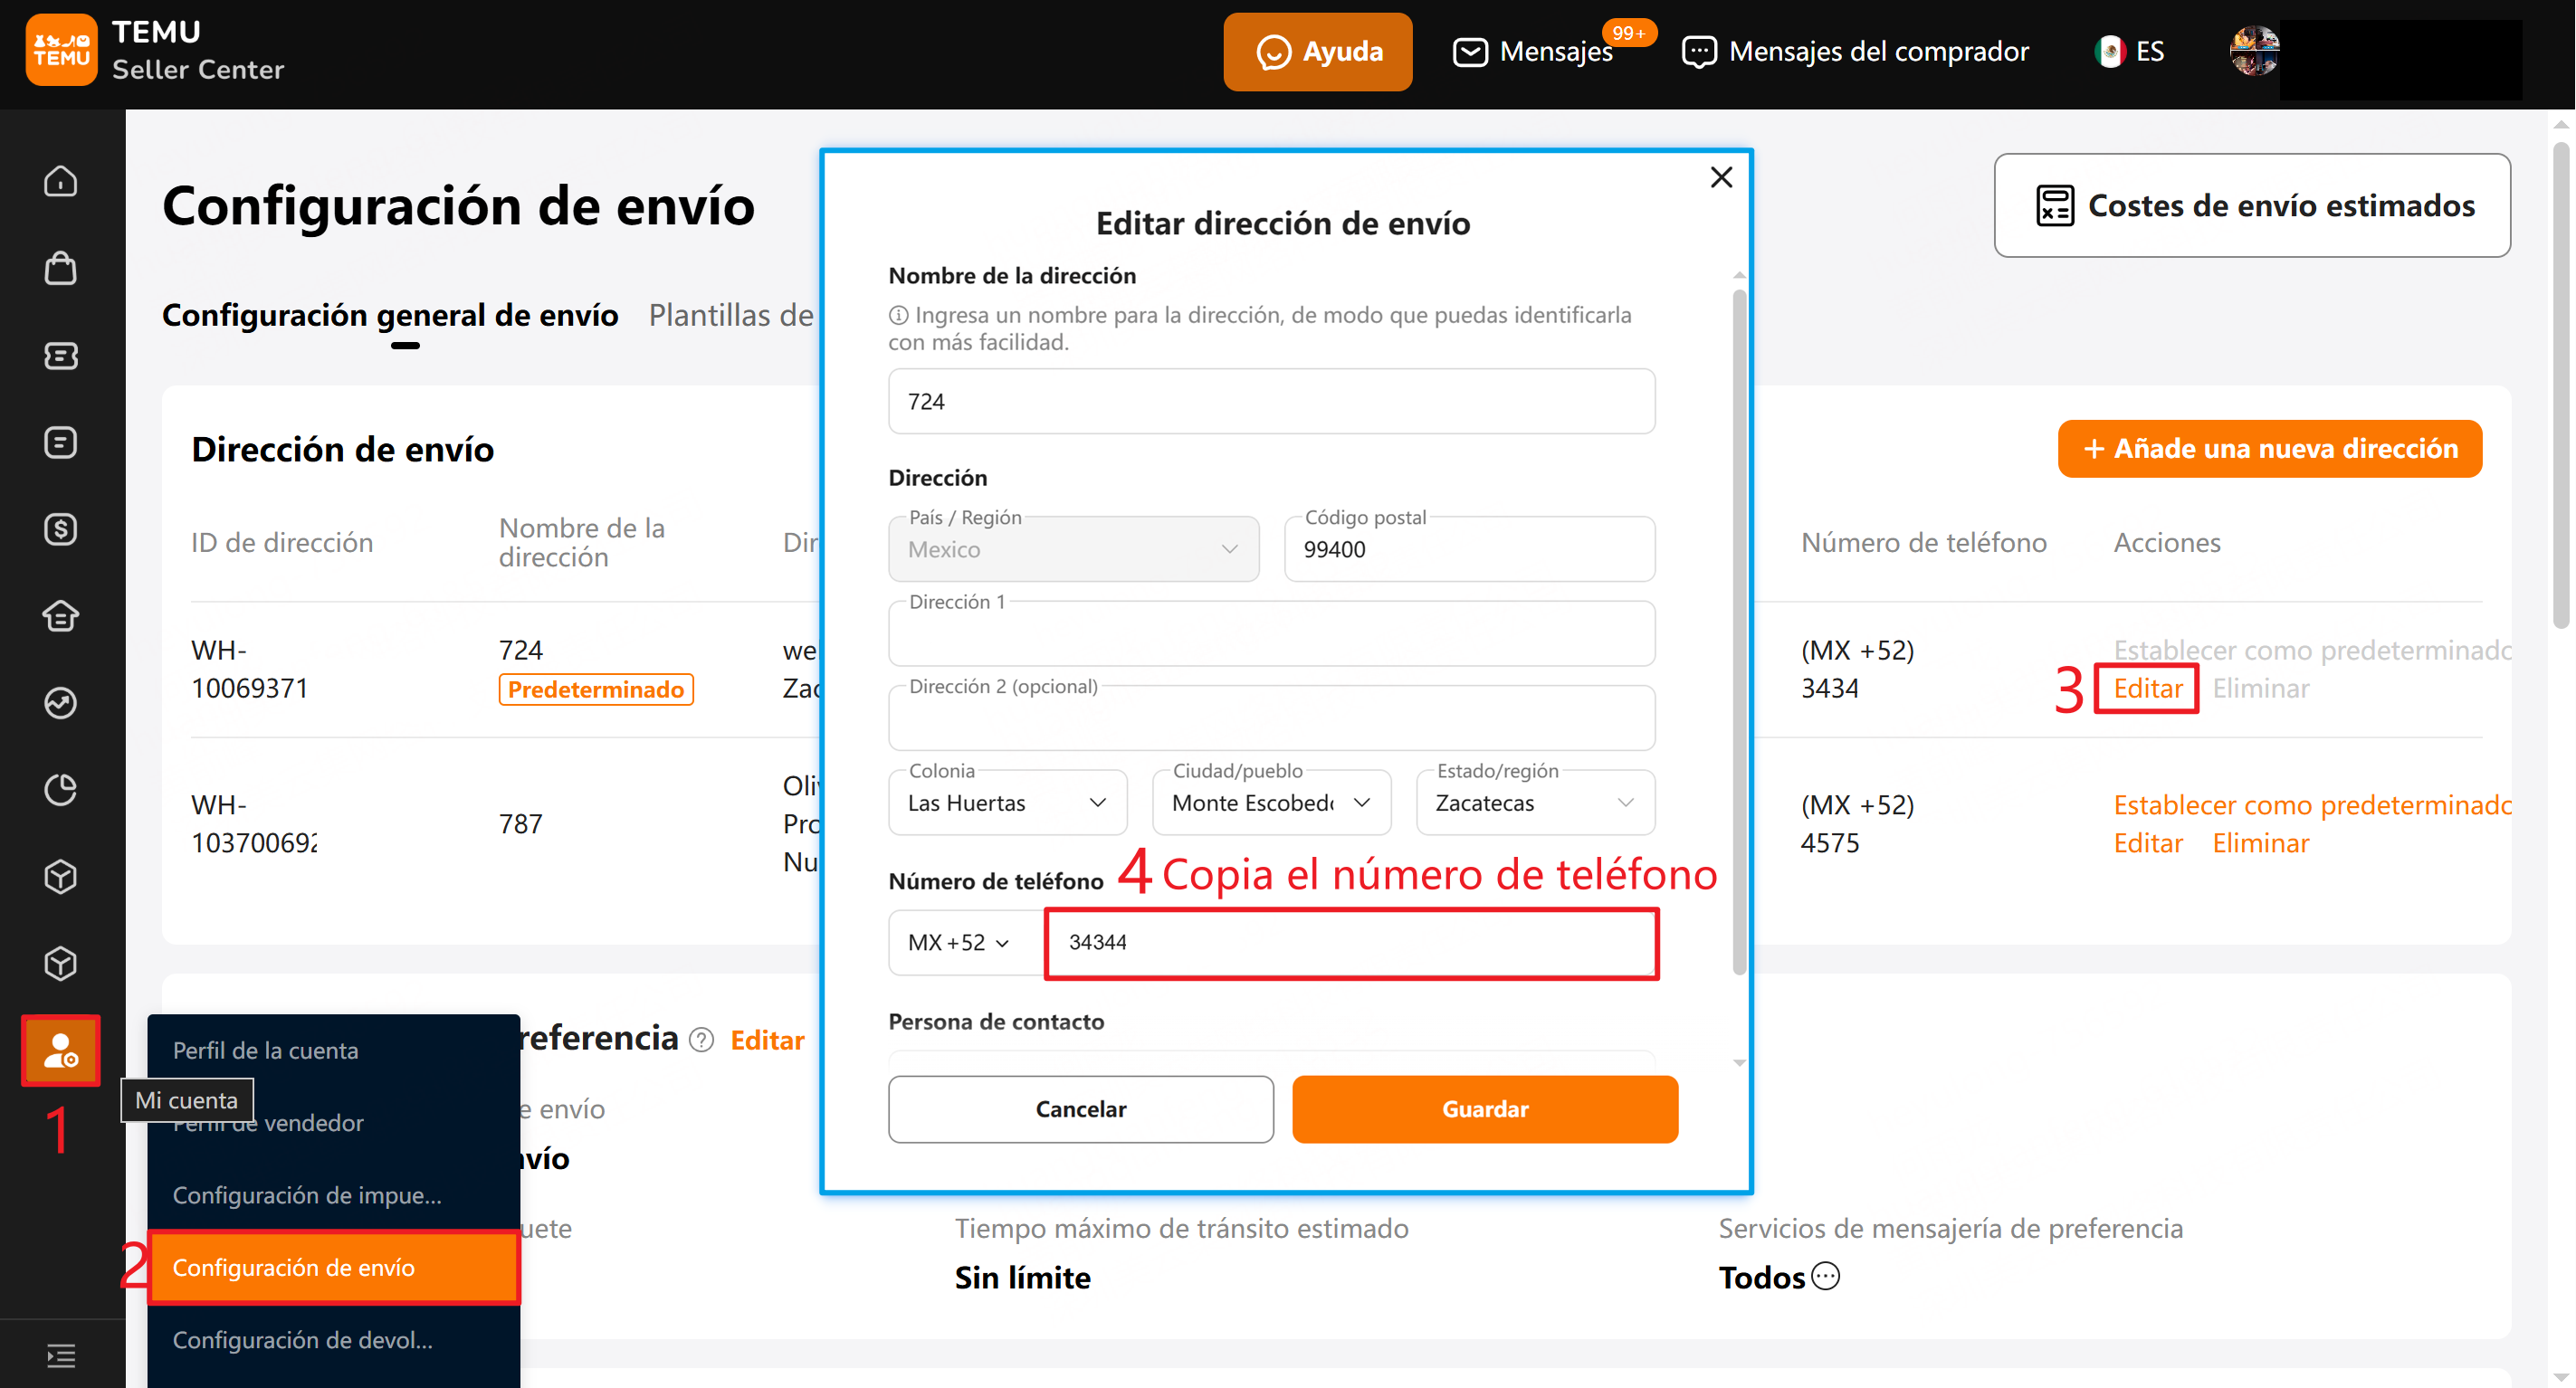Screen dimensions: 2576x1388
Task: Open the storefront house icon in the sidebar
Action: click(x=61, y=616)
